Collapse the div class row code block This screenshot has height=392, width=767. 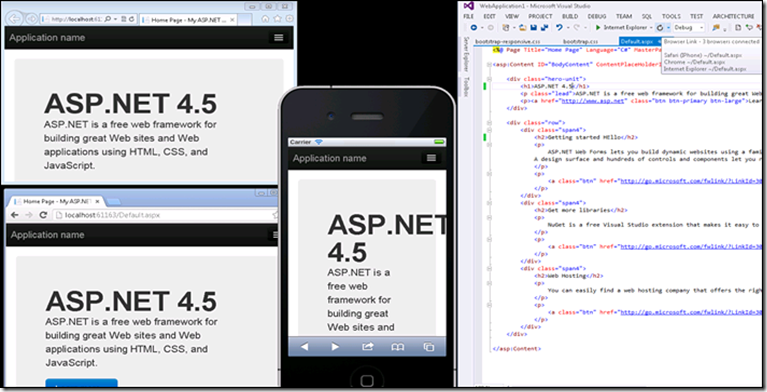(x=489, y=123)
